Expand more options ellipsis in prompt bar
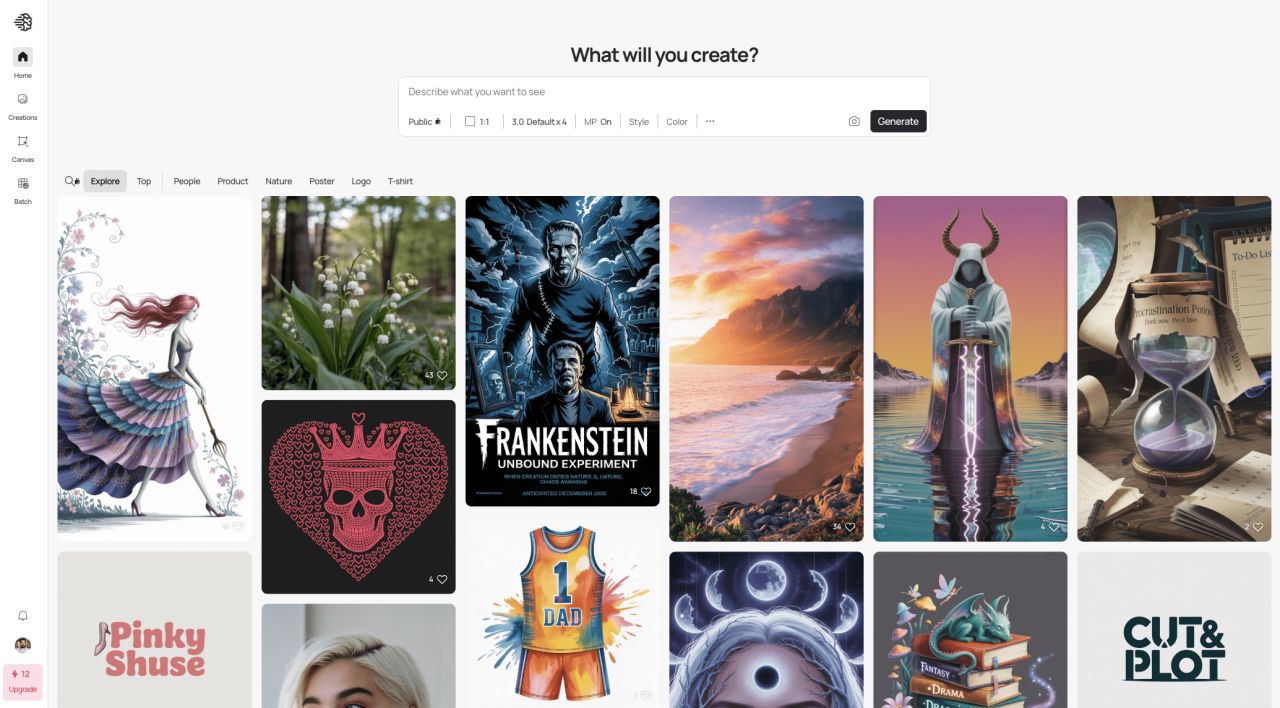This screenshot has height=708, width=1280. tap(710, 121)
